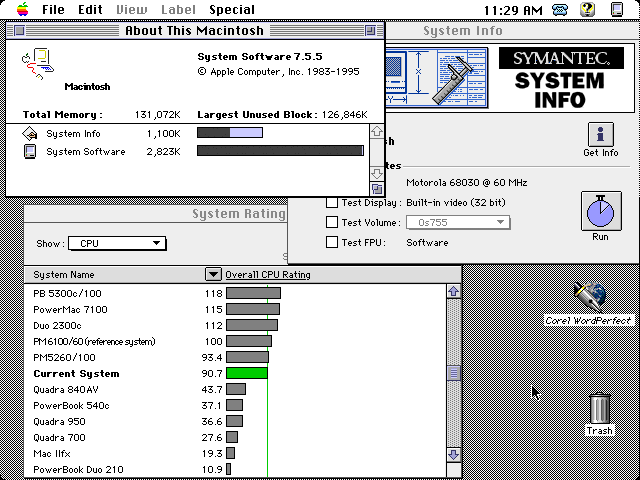The image size is (640, 480).
Task: Sort by Overall CPU Rating header
Action: tap(268, 275)
